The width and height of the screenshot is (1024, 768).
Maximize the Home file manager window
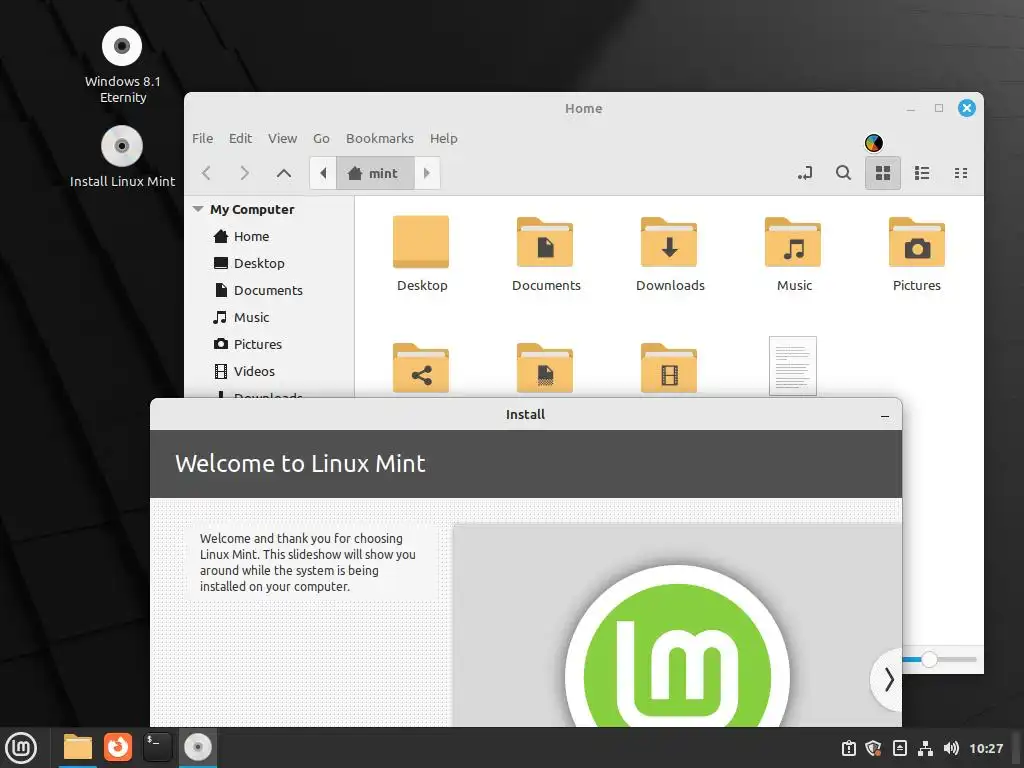[938, 108]
